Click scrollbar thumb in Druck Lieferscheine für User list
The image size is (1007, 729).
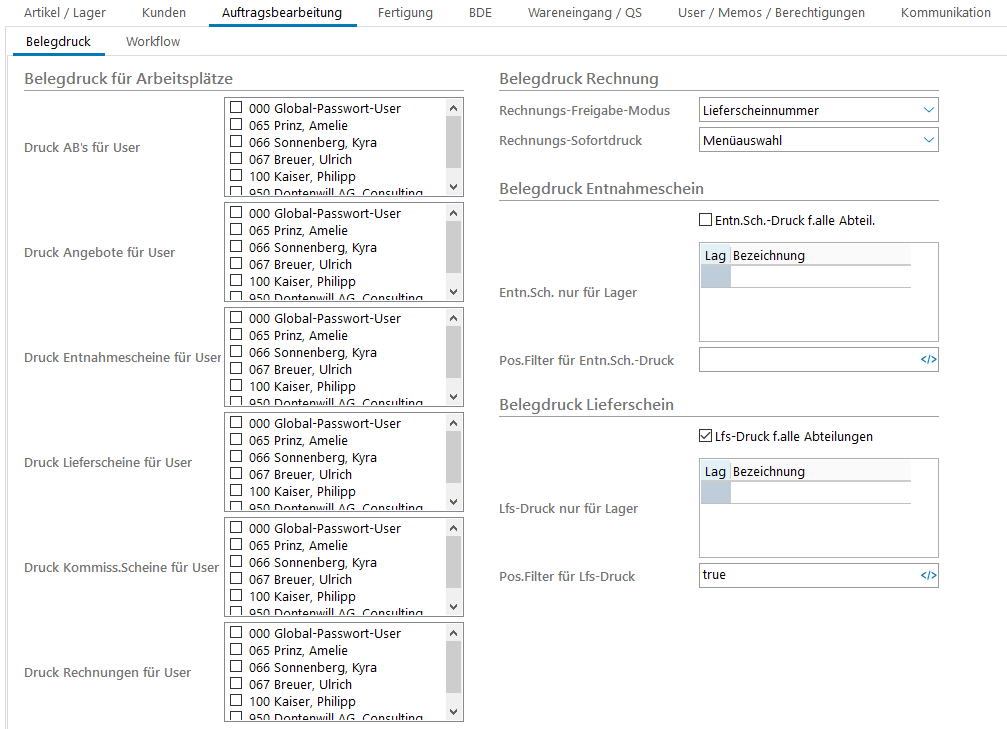[453, 458]
